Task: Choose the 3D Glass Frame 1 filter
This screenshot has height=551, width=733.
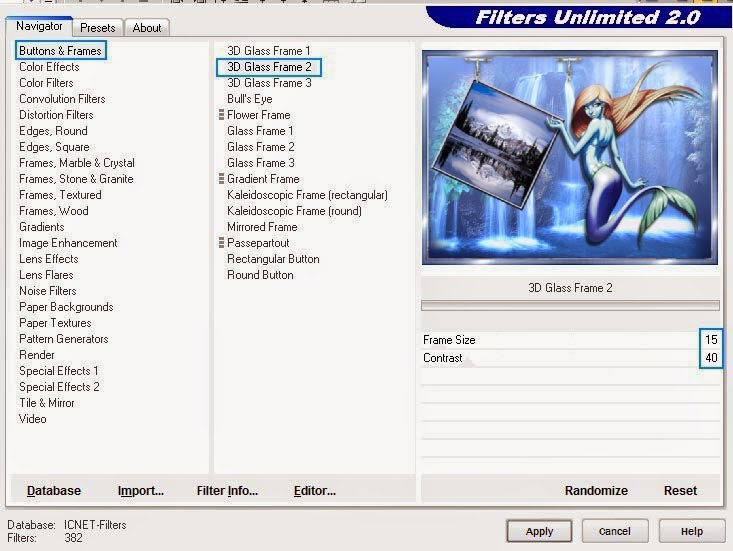Action: click(x=269, y=50)
